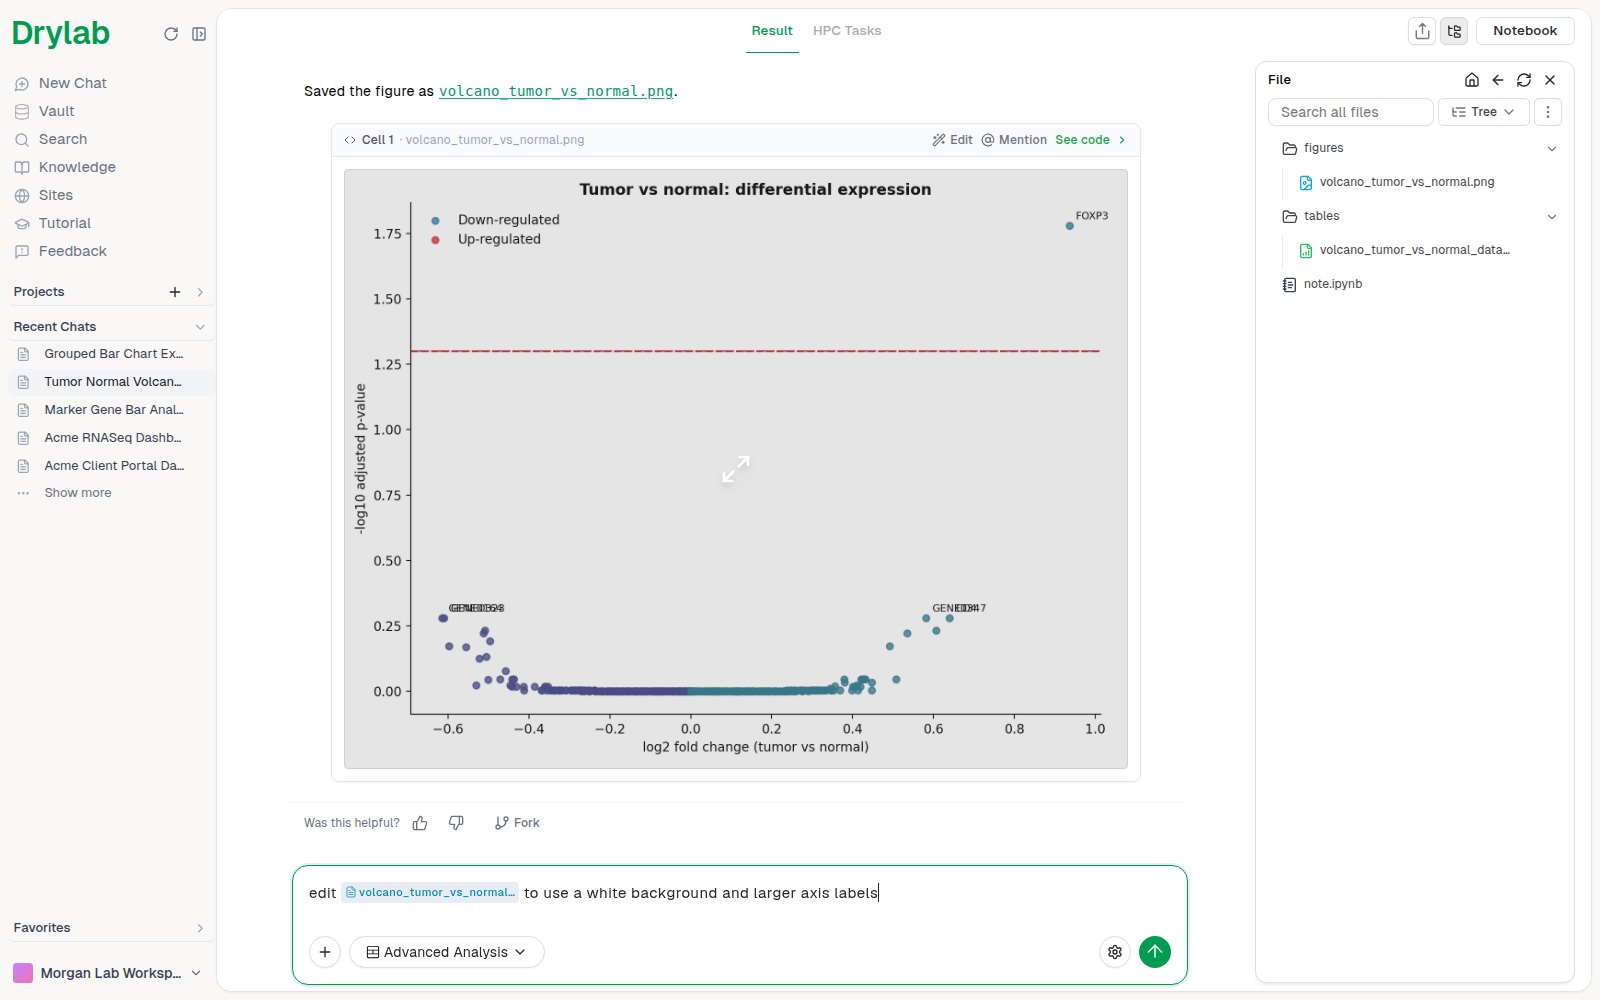
Task: Expand the Projects section chevron
Action: click(x=200, y=292)
